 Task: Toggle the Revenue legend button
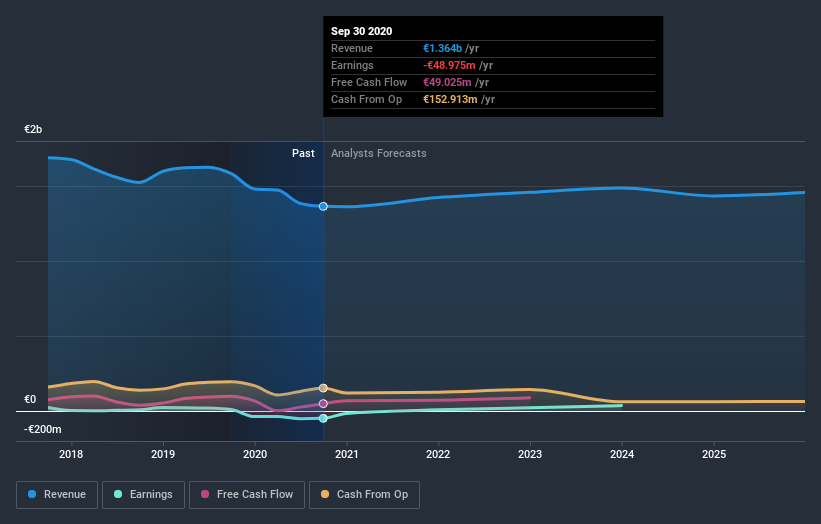click(57, 495)
